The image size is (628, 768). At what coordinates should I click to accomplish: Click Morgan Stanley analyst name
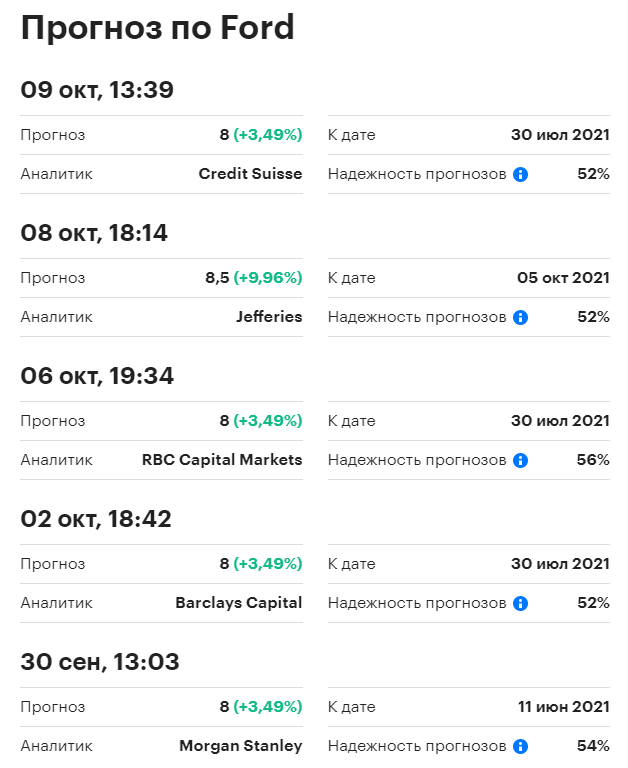click(240, 746)
